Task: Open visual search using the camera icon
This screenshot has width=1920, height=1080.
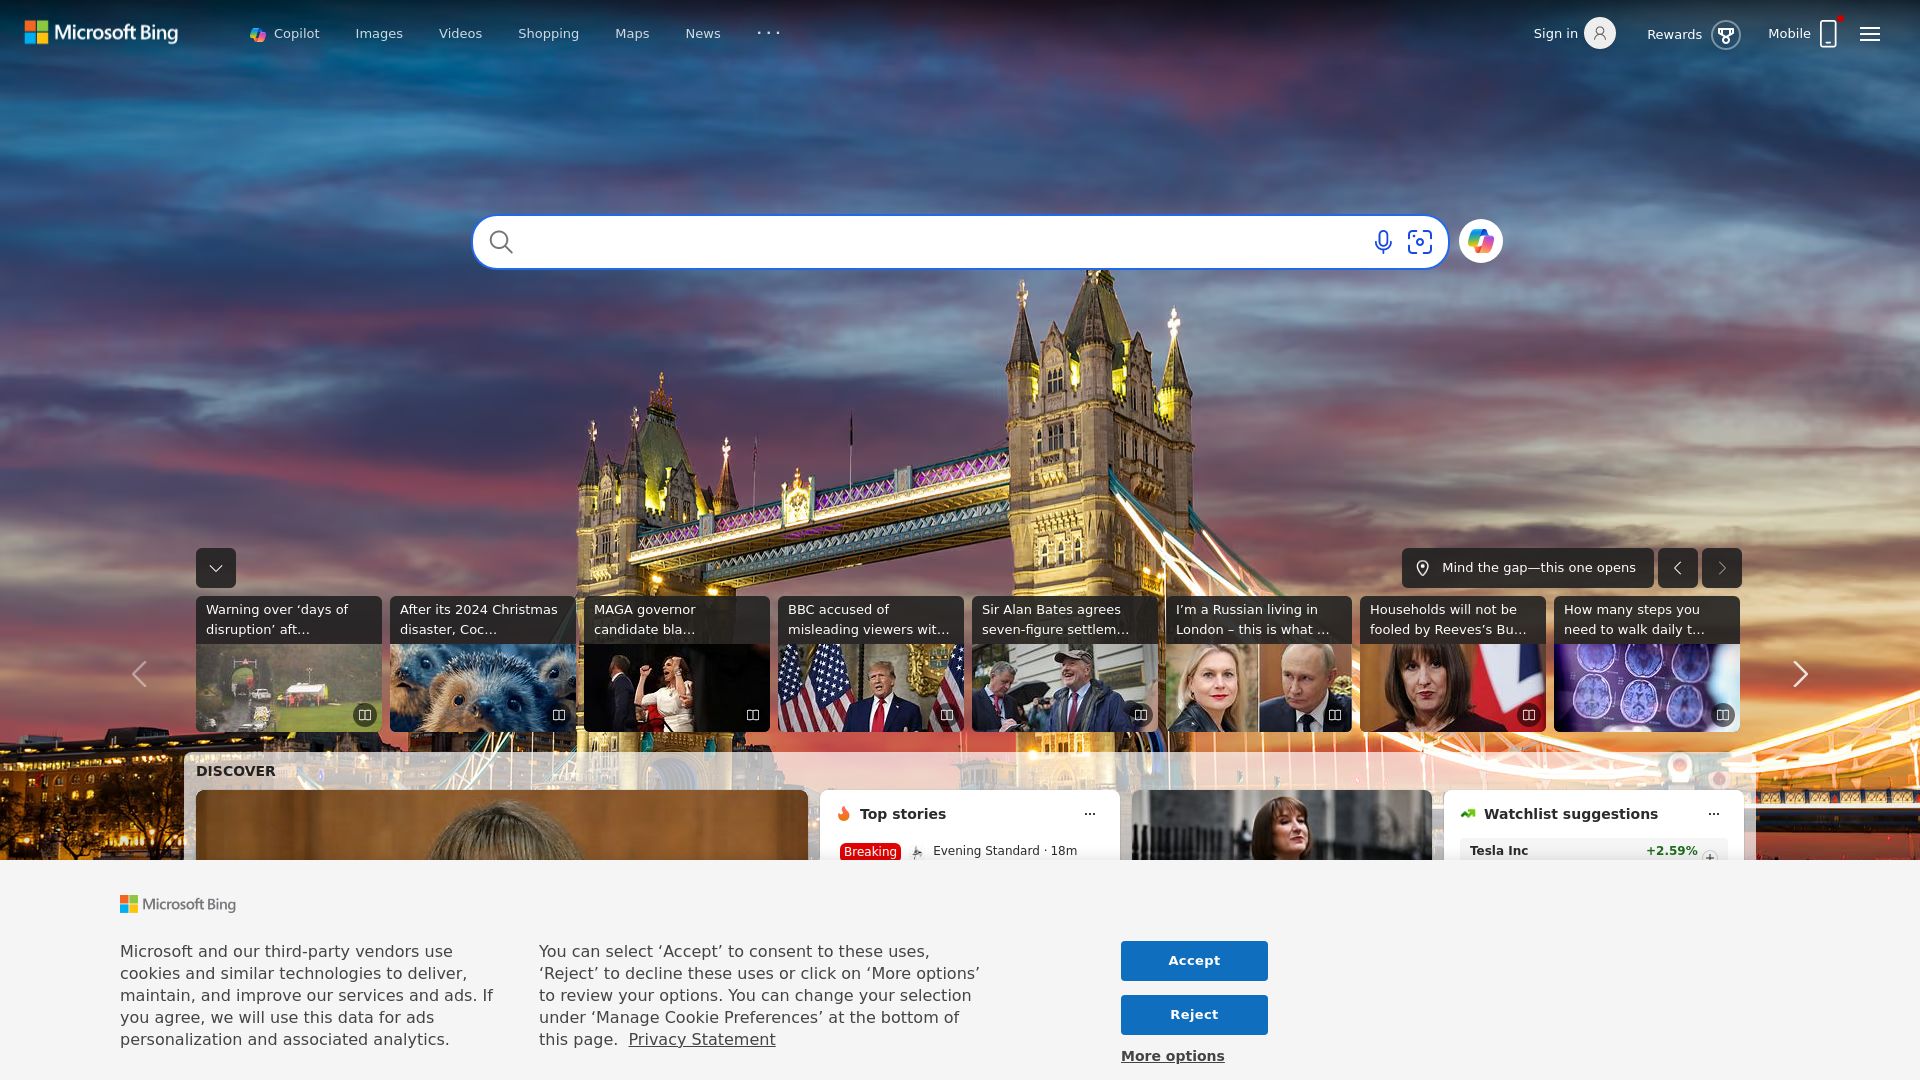Action: tap(1421, 242)
